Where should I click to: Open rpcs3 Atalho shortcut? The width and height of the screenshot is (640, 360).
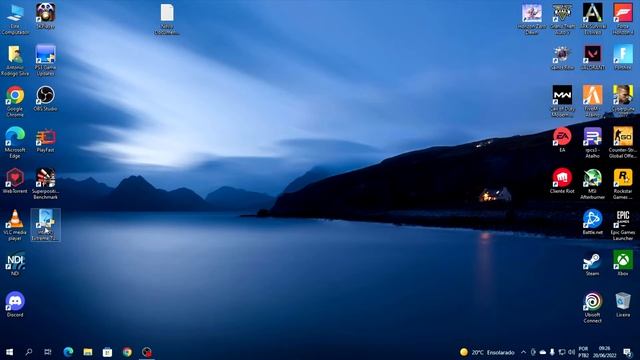coord(593,142)
